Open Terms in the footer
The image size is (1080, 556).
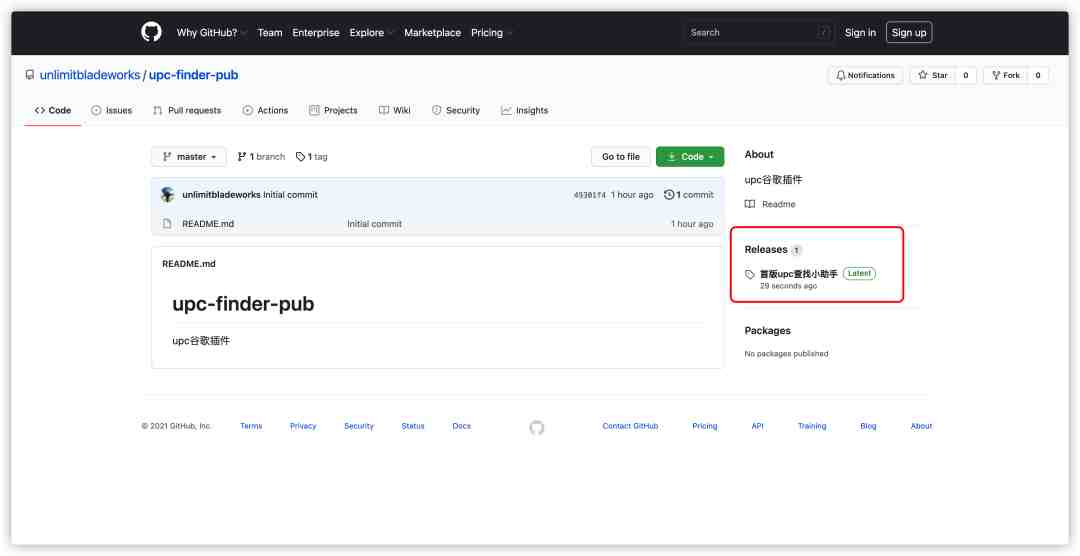(x=251, y=426)
